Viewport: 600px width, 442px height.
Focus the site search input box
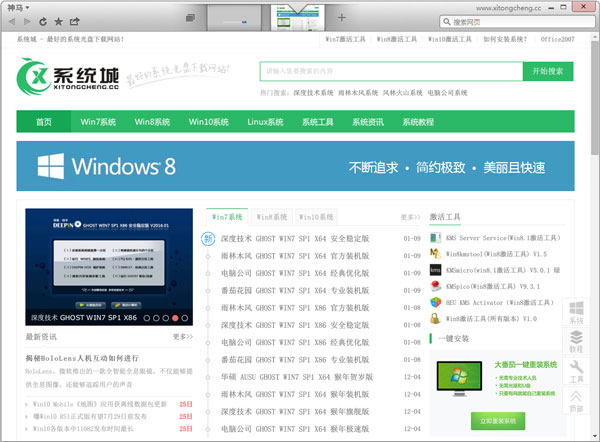pyautogui.click(x=391, y=71)
